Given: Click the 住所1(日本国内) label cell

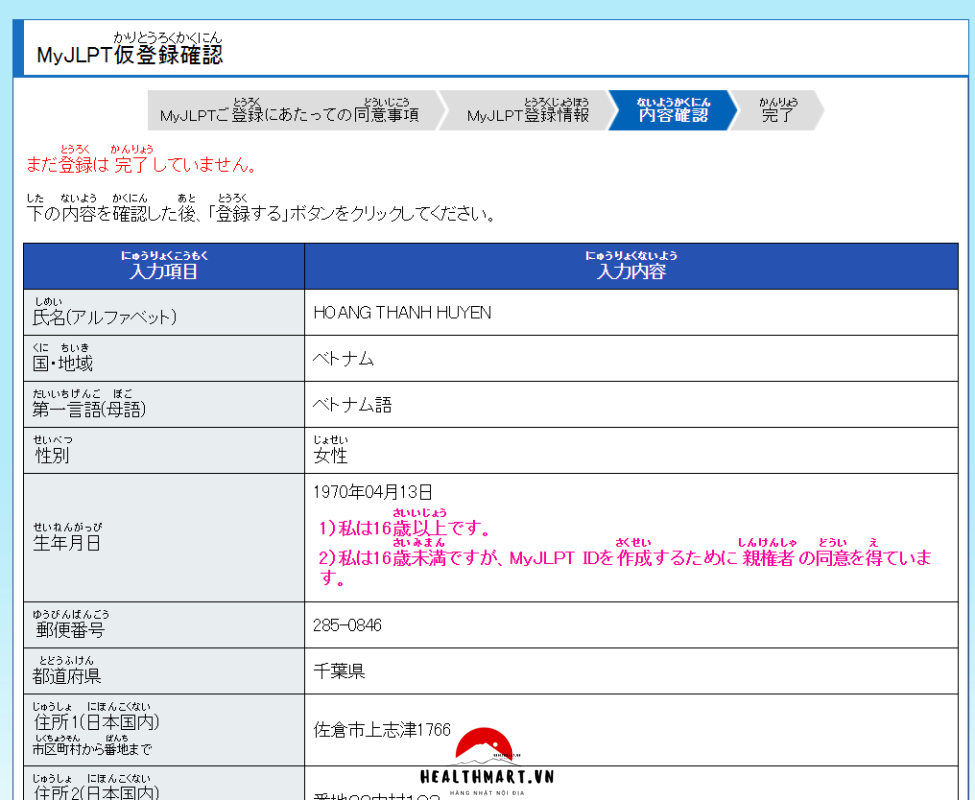Looking at the screenshot, I should (164, 730).
